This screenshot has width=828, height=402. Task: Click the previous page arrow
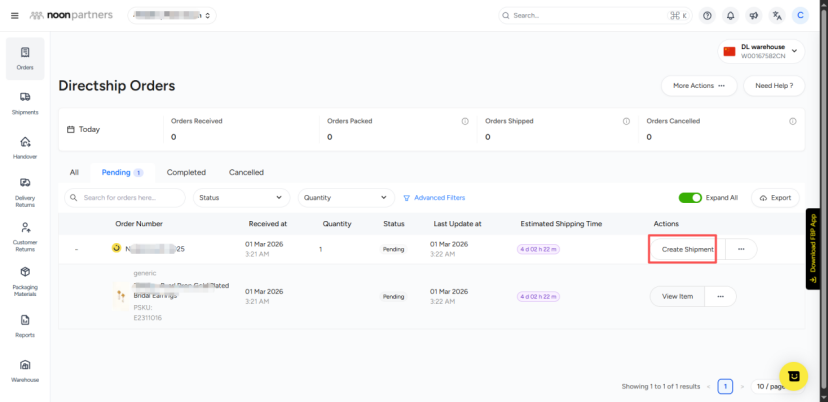(x=708, y=387)
